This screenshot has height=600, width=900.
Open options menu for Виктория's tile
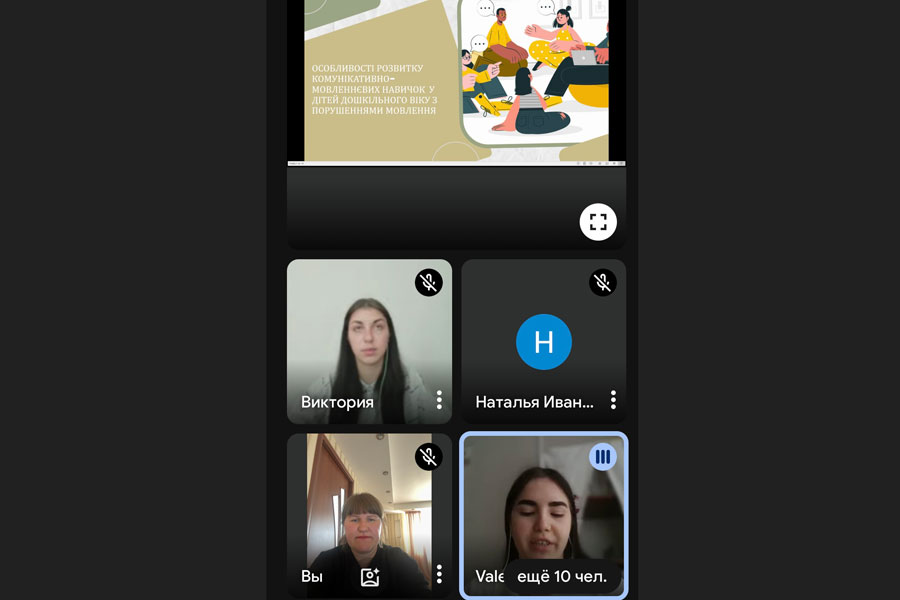coord(439,400)
